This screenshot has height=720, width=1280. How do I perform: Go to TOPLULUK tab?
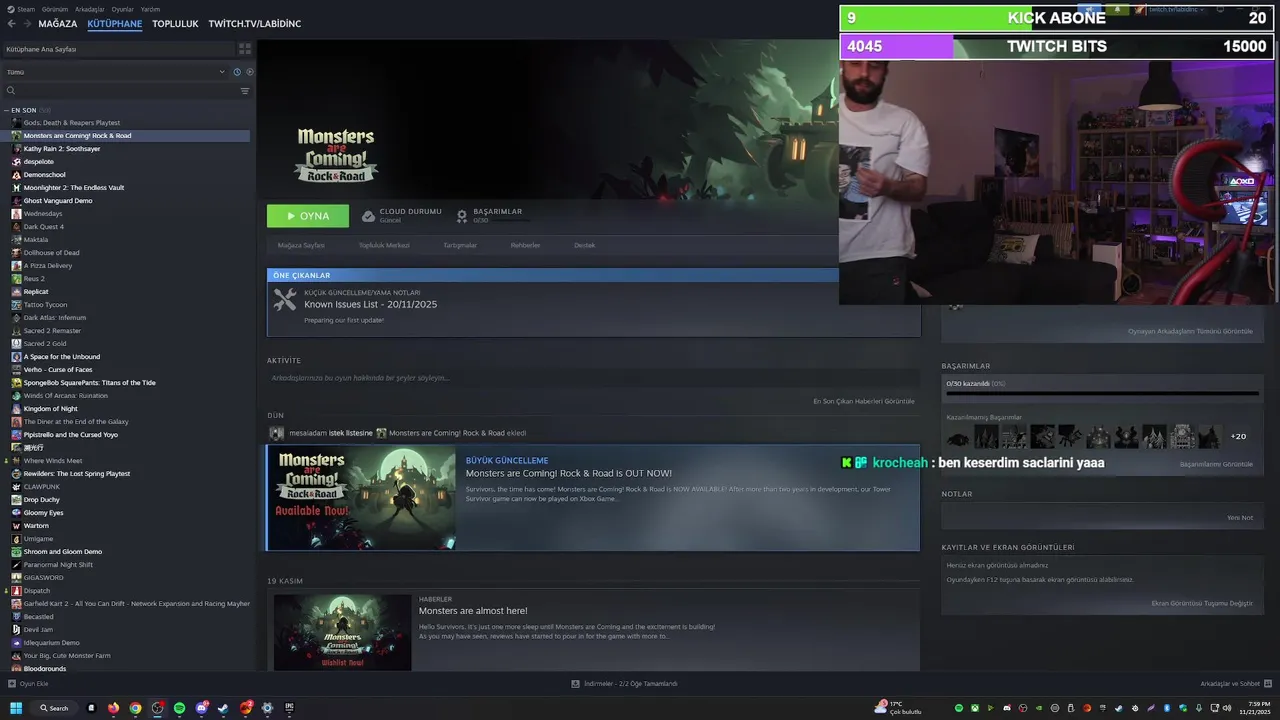175,23
